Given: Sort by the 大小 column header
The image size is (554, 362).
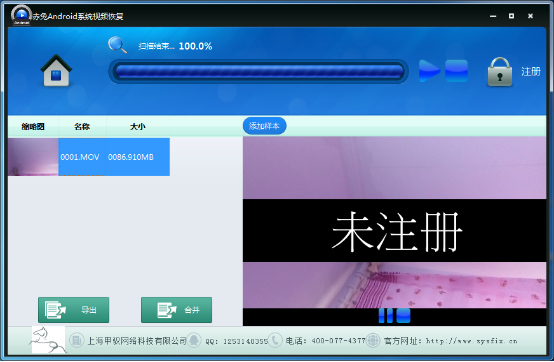Looking at the screenshot, I should click(x=138, y=126).
